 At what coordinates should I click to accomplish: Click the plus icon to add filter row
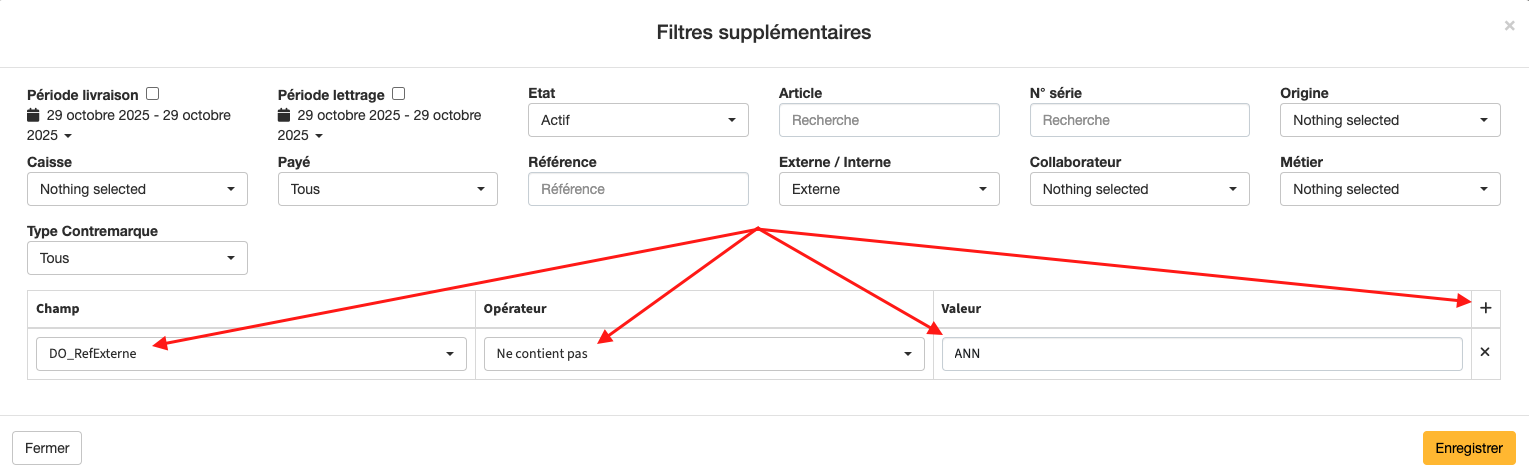pos(1485,309)
